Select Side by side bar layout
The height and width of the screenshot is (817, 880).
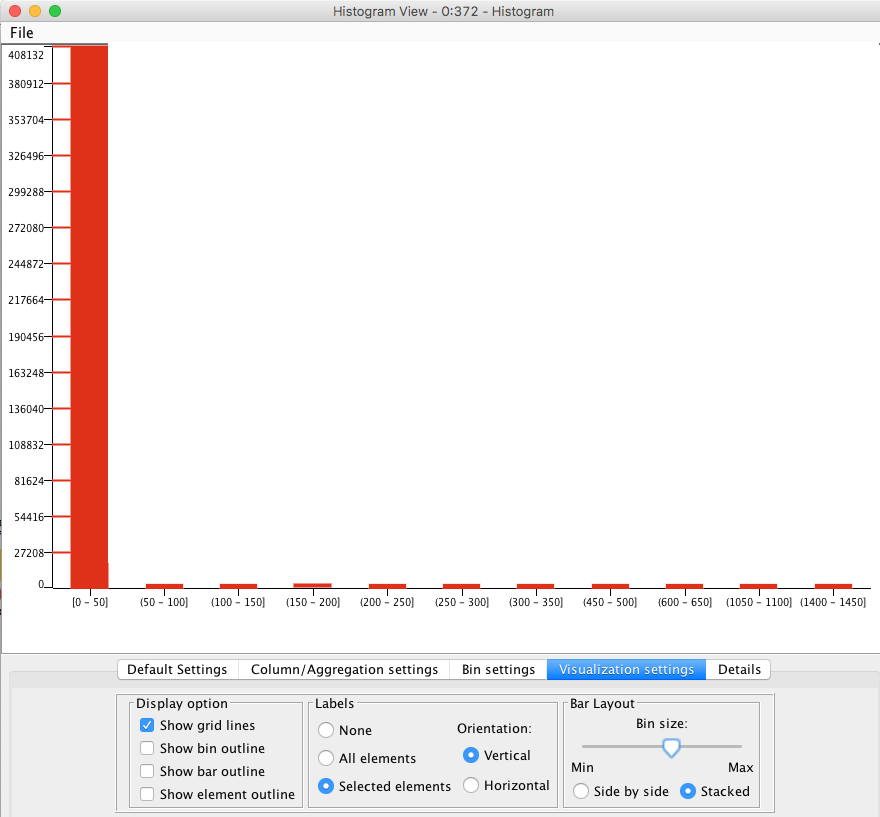(581, 791)
